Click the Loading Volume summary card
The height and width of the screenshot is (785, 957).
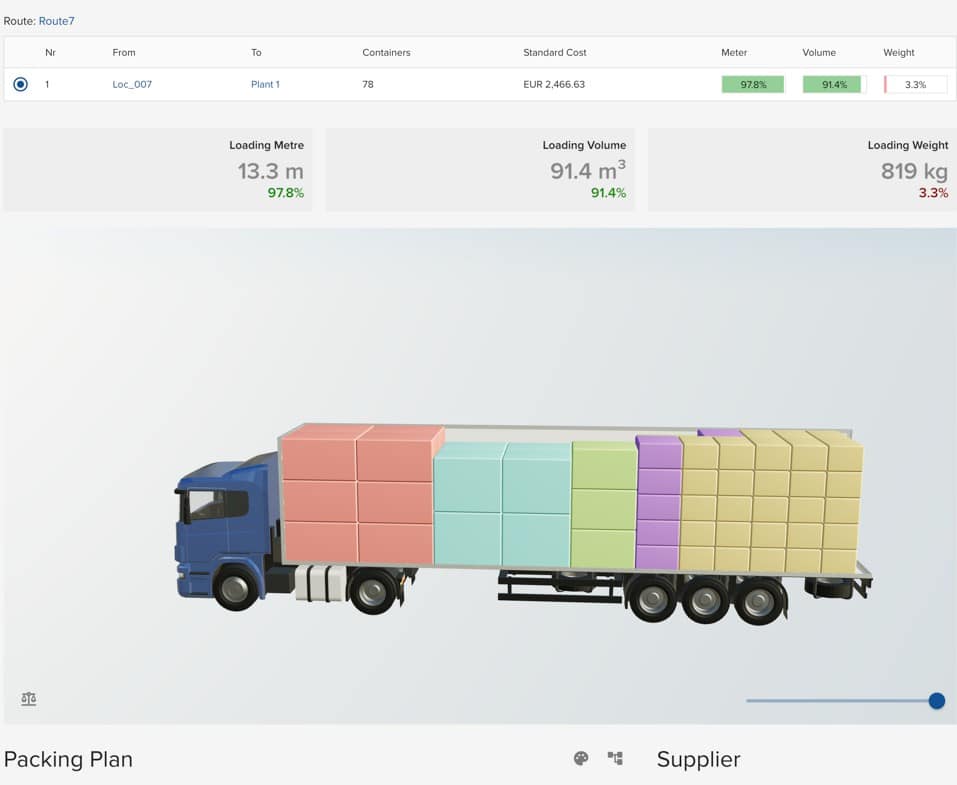[x=480, y=170]
